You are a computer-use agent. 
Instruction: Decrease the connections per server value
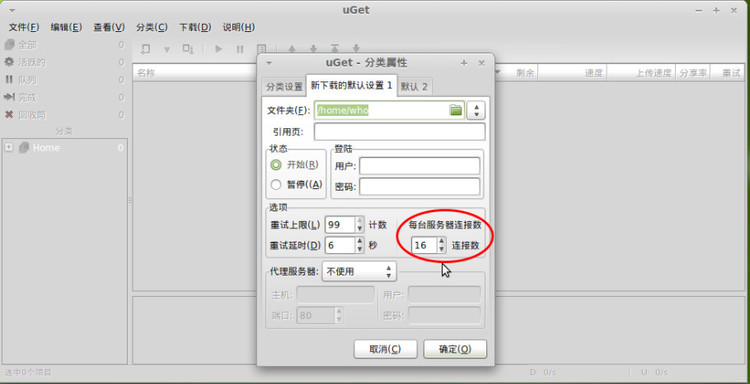[442, 250]
